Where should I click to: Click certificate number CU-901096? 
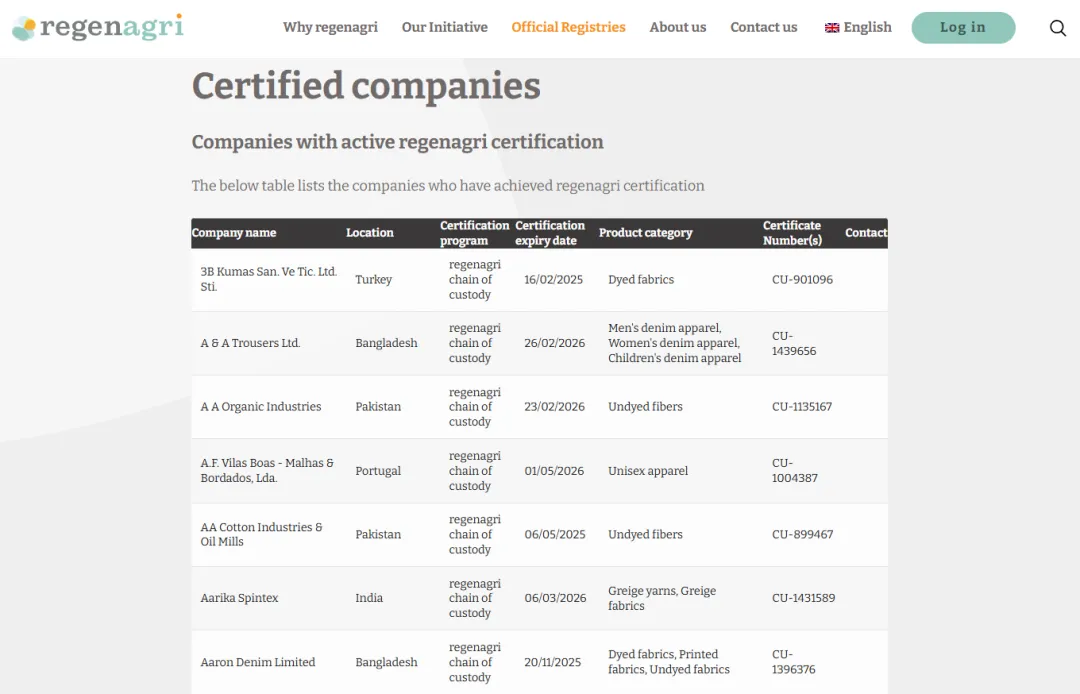click(802, 279)
